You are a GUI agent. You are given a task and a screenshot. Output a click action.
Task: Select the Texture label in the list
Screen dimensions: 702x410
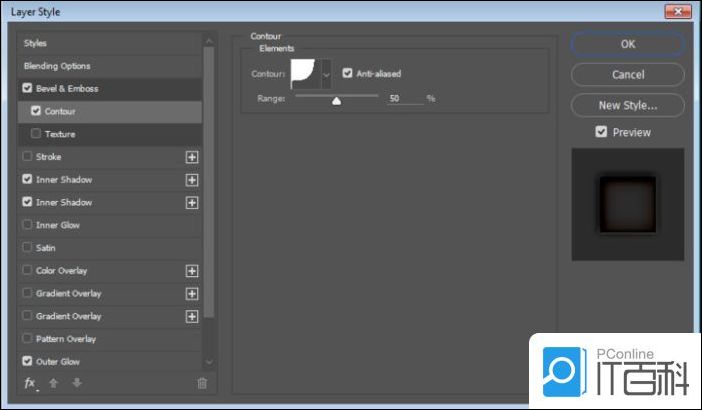click(60, 134)
